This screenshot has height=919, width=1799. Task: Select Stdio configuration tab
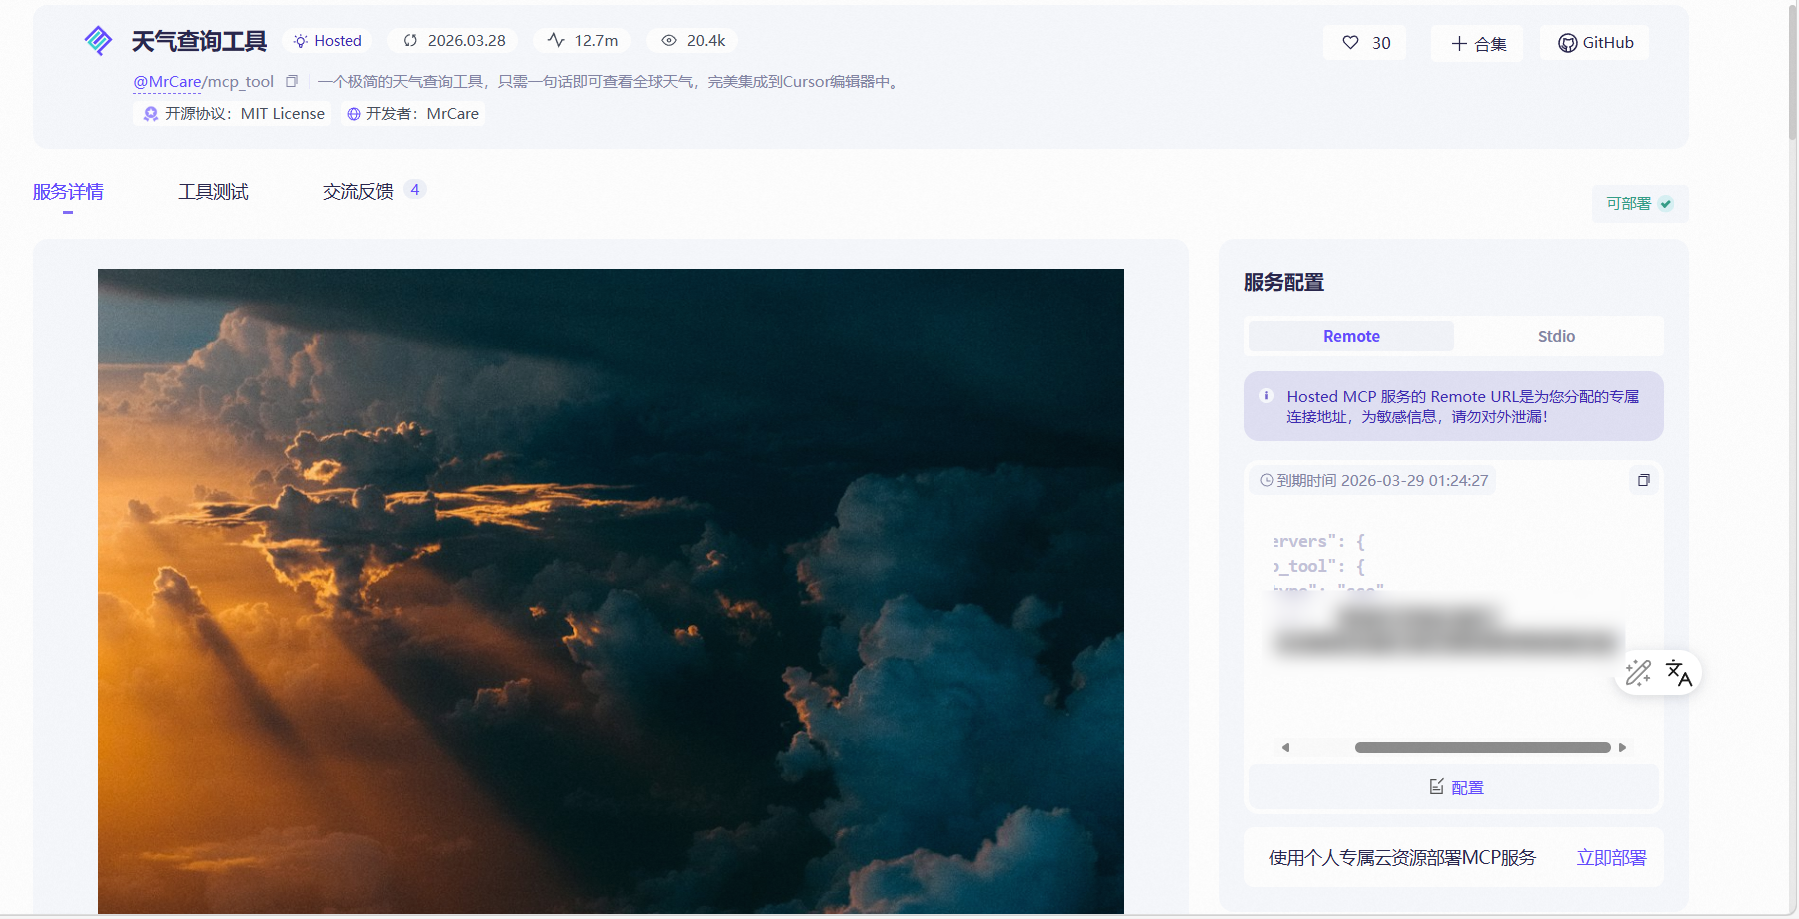click(1556, 336)
